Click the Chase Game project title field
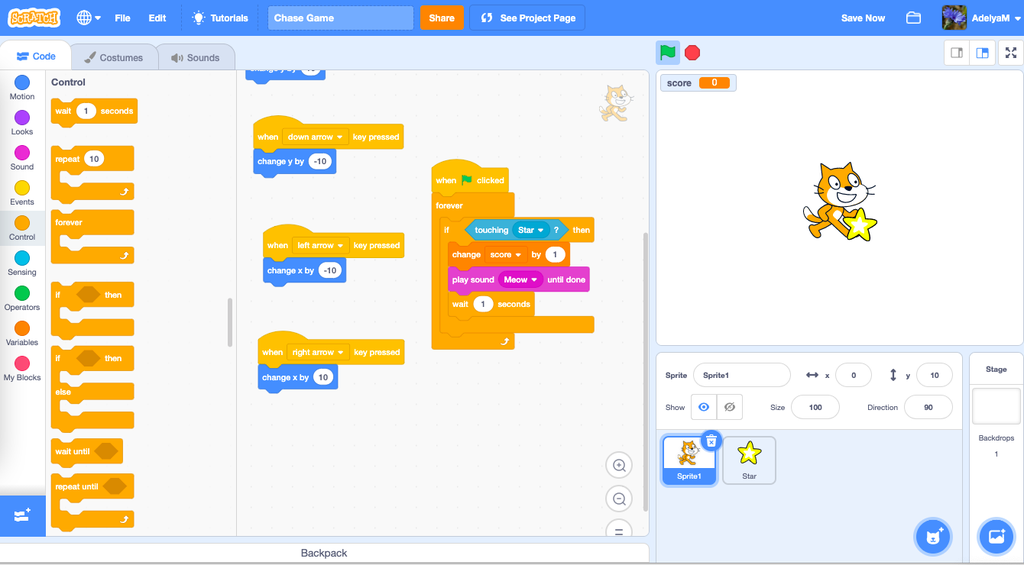This screenshot has width=1024, height=565. 340,18
